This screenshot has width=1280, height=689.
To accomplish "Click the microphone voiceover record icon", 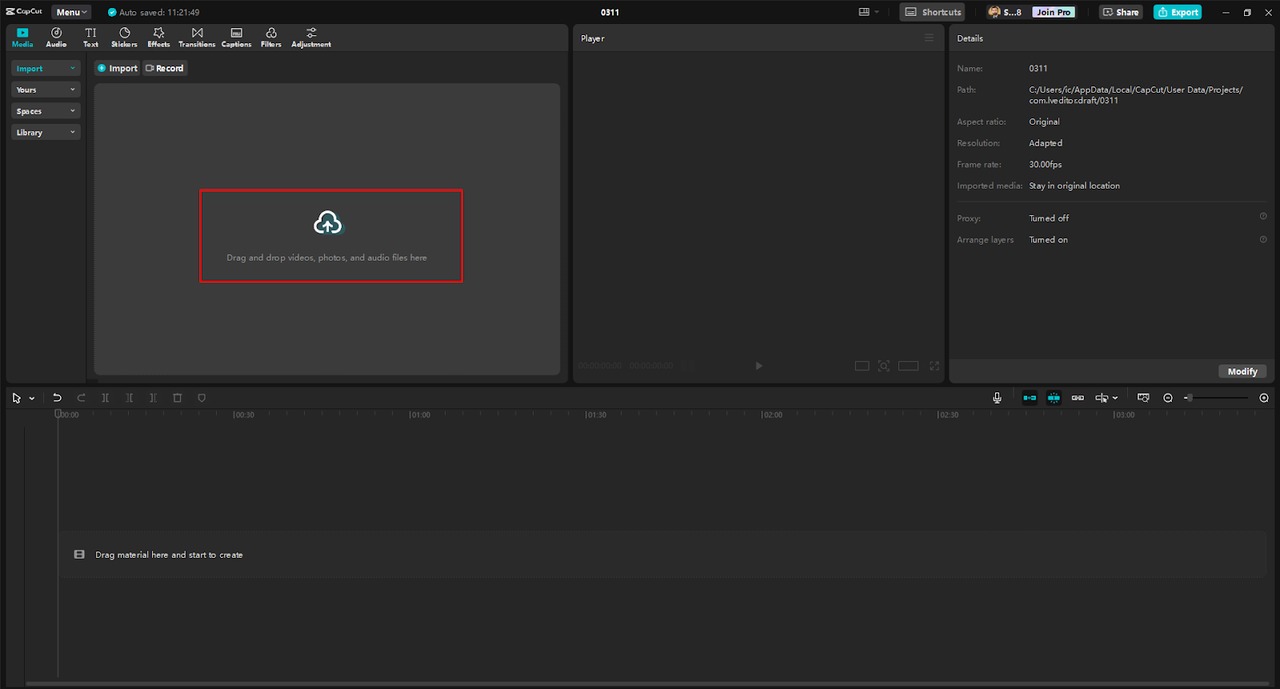I will tap(997, 398).
